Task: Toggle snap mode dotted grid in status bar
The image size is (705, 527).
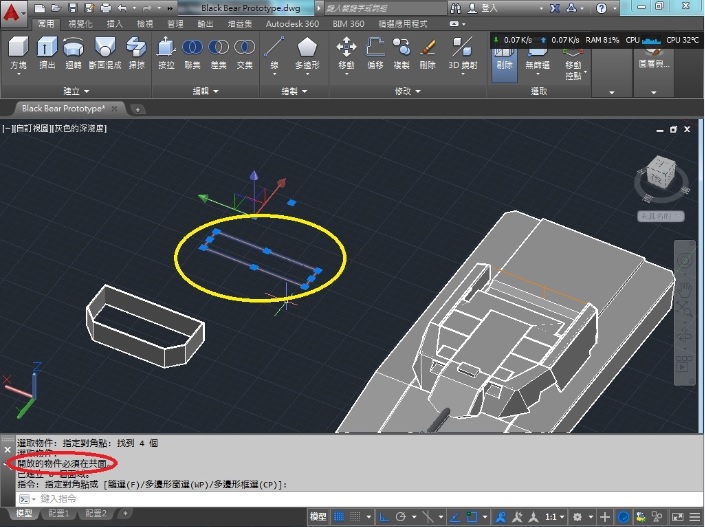Action: [x=355, y=517]
